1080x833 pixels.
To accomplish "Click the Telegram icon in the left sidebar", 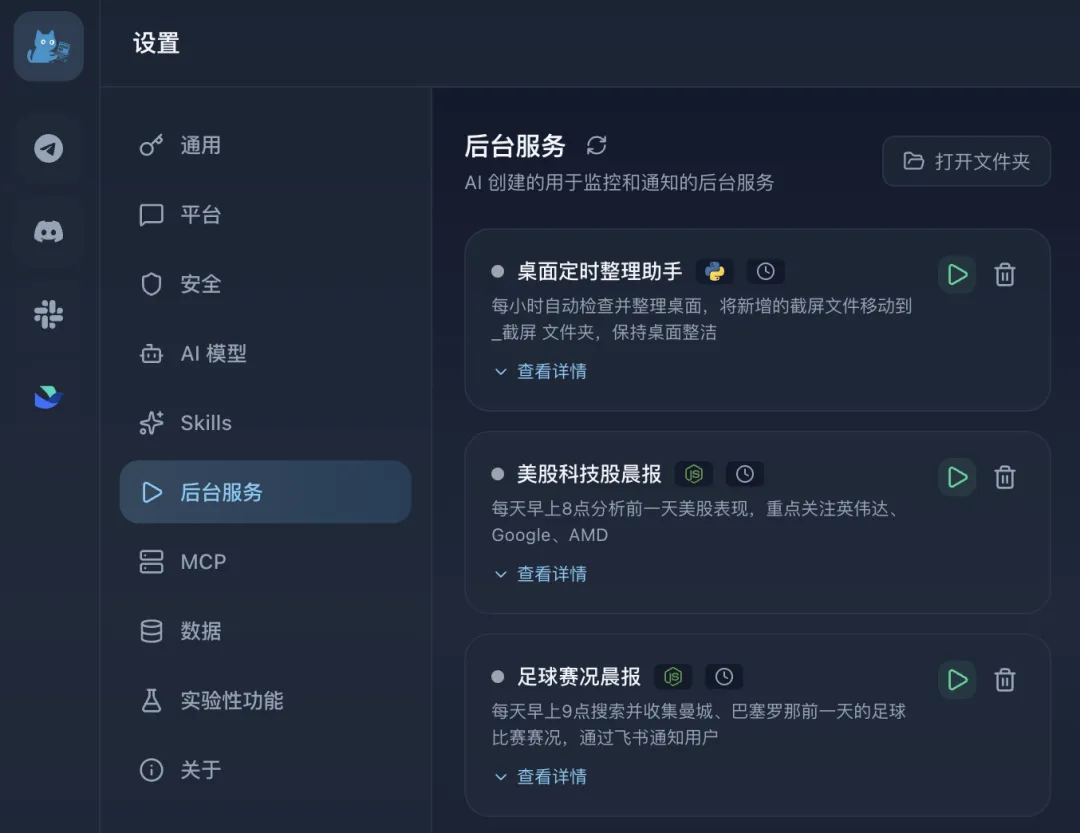I will click(47, 149).
